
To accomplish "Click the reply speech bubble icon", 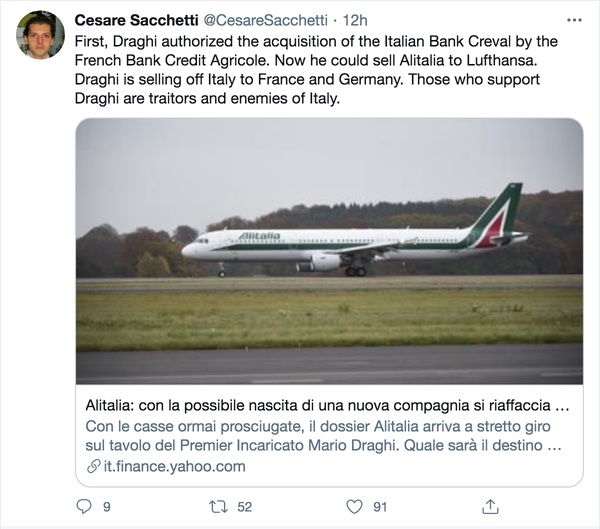I will point(83,506).
